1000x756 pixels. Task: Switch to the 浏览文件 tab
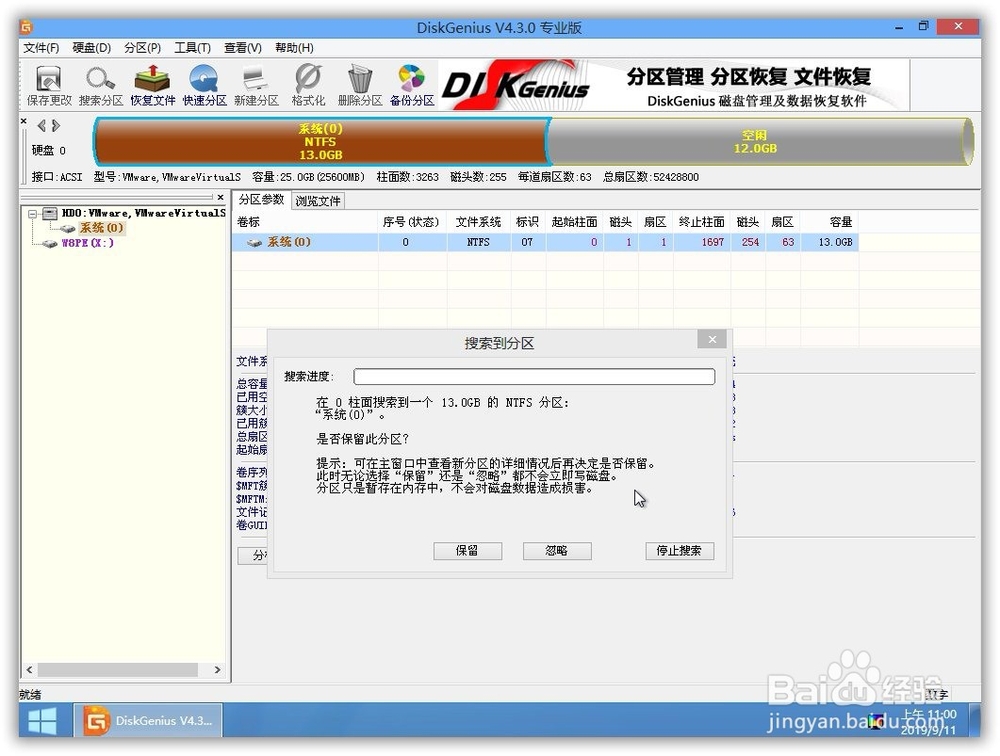click(x=316, y=199)
